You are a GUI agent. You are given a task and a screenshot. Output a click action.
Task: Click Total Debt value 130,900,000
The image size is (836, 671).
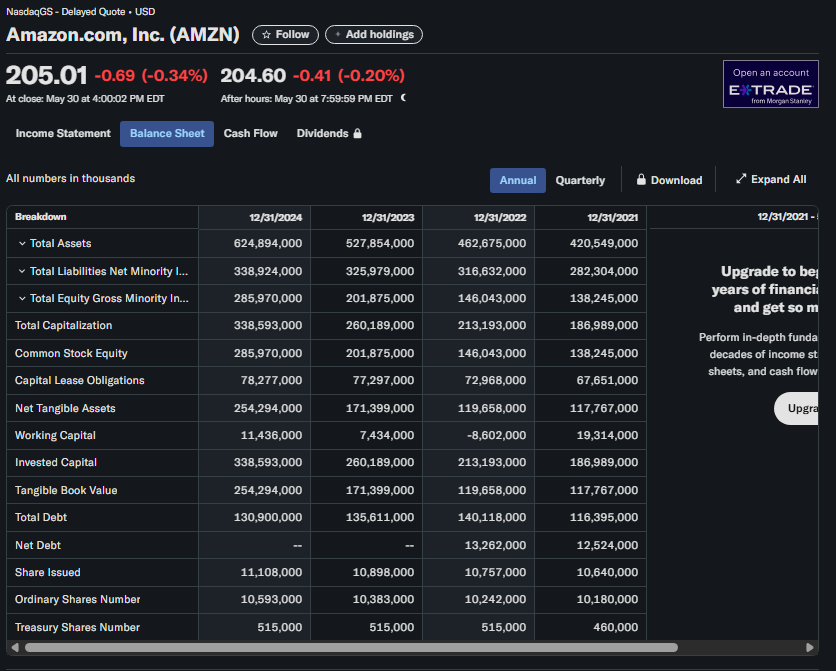coord(268,518)
